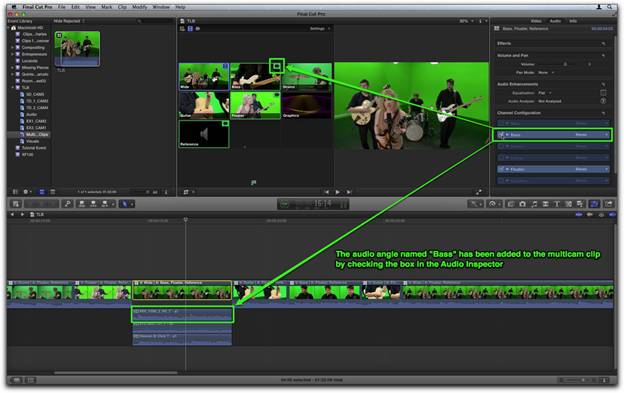Screen dimensions: 624x393
Task: Show the Music and Sound browser
Action: click(534, 204)
